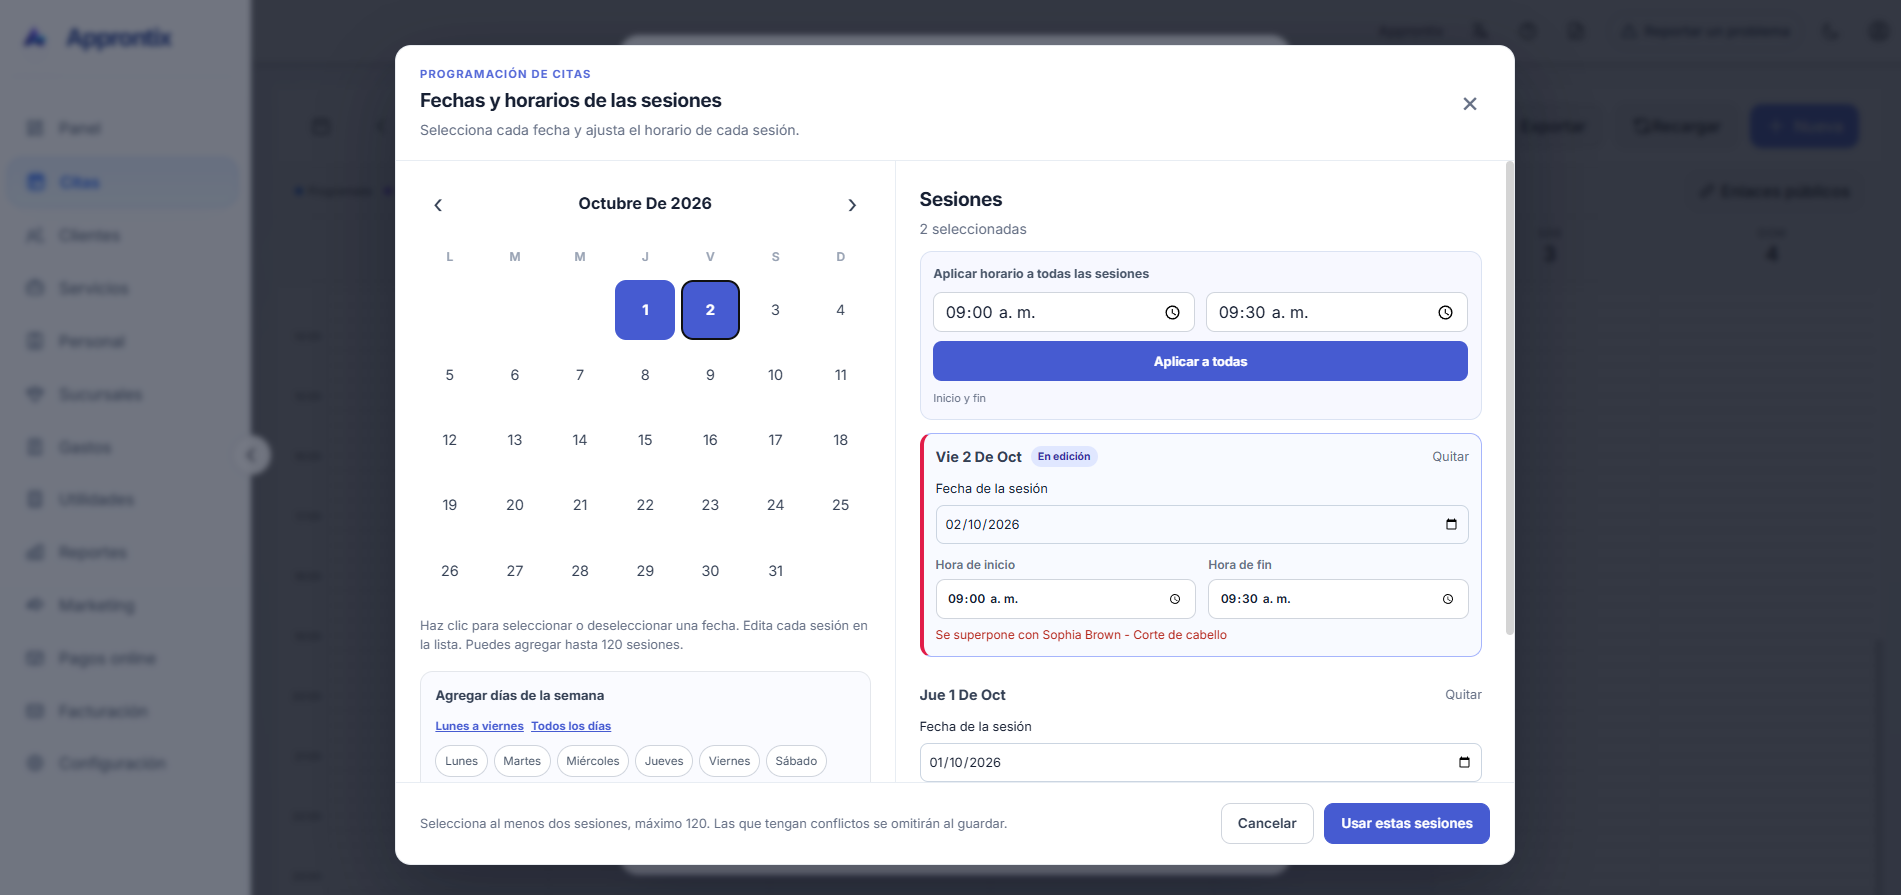
Task: Edit session date field 01/10/2026
Action: 1200,763
